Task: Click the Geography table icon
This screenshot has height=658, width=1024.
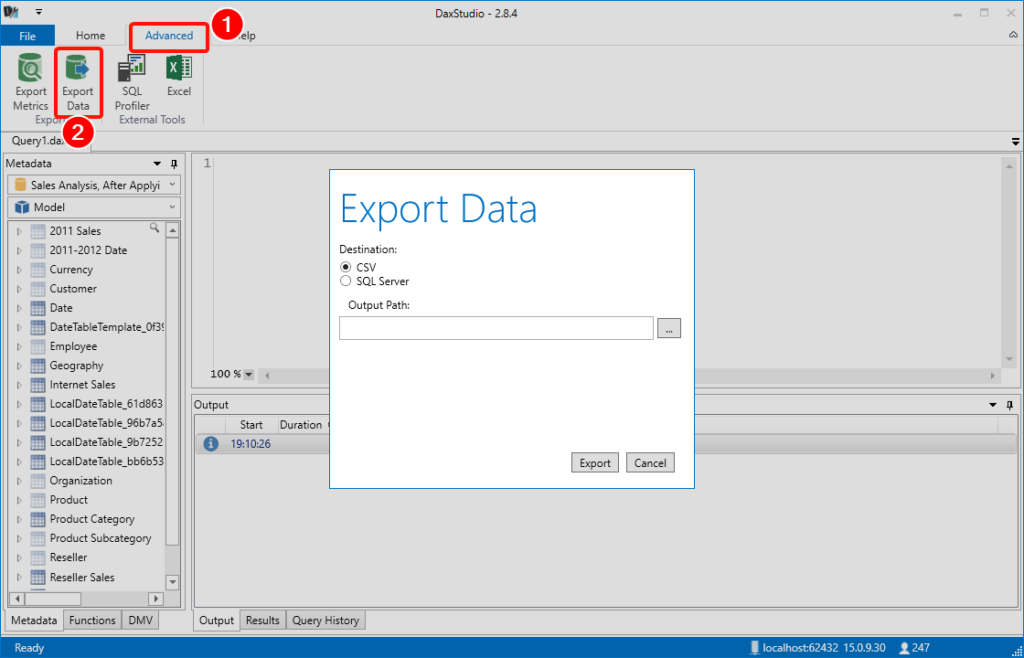Action: 38,366
